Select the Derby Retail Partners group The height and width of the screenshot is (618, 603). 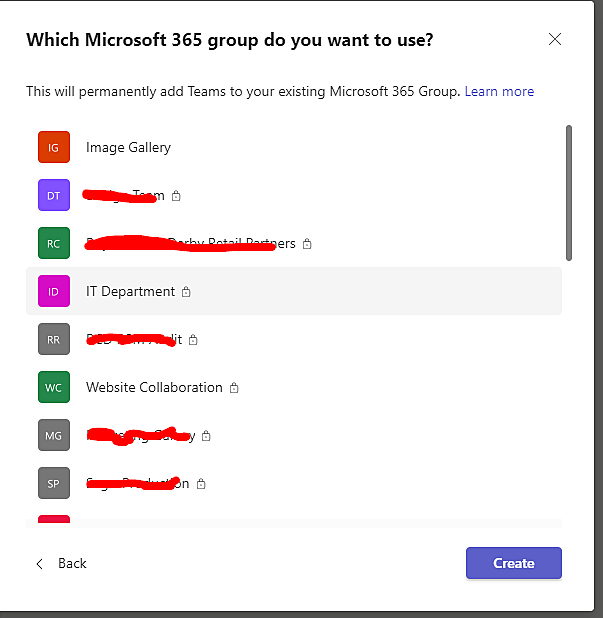(240, 243)
